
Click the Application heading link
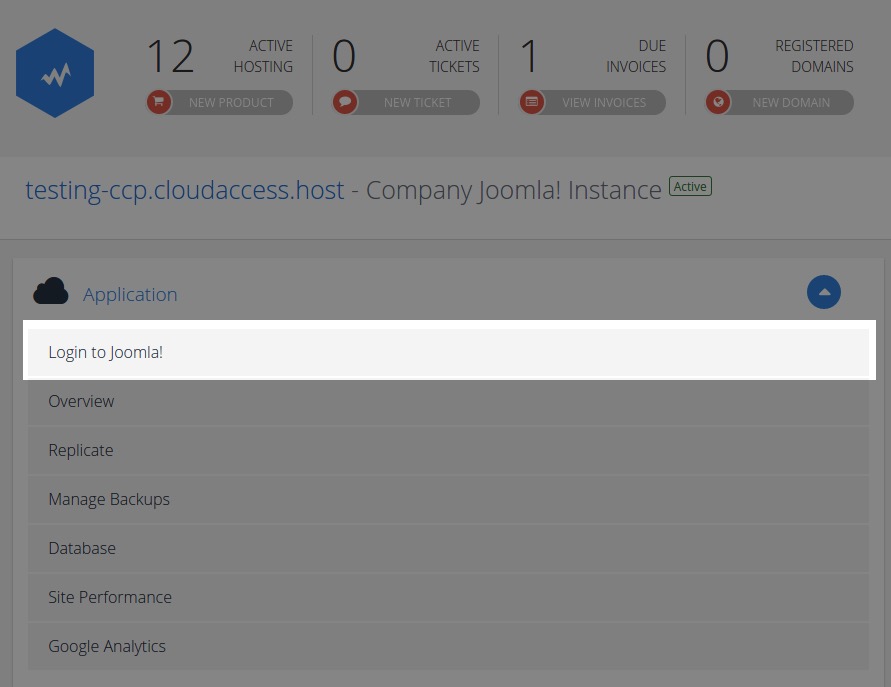click(x=130, y=294)
